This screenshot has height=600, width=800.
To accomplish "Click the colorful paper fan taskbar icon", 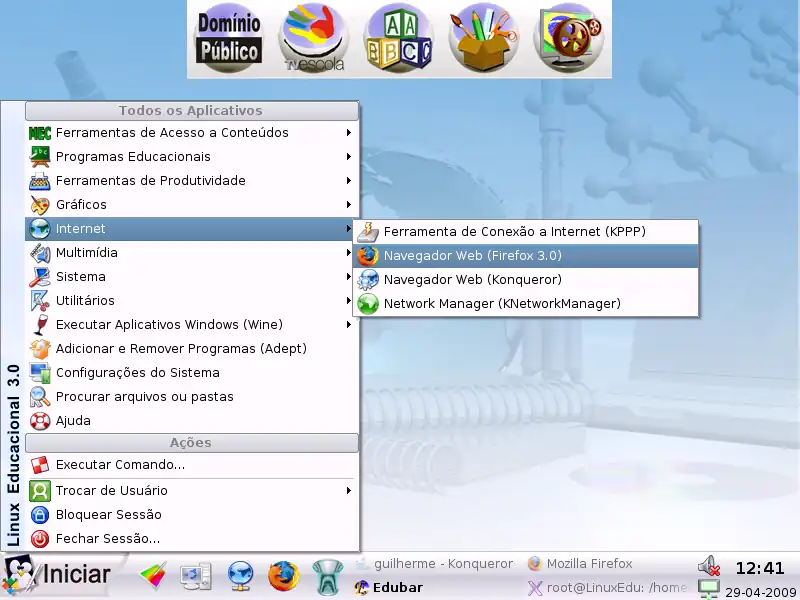I will pyautogui.click(x=154, y=575).
